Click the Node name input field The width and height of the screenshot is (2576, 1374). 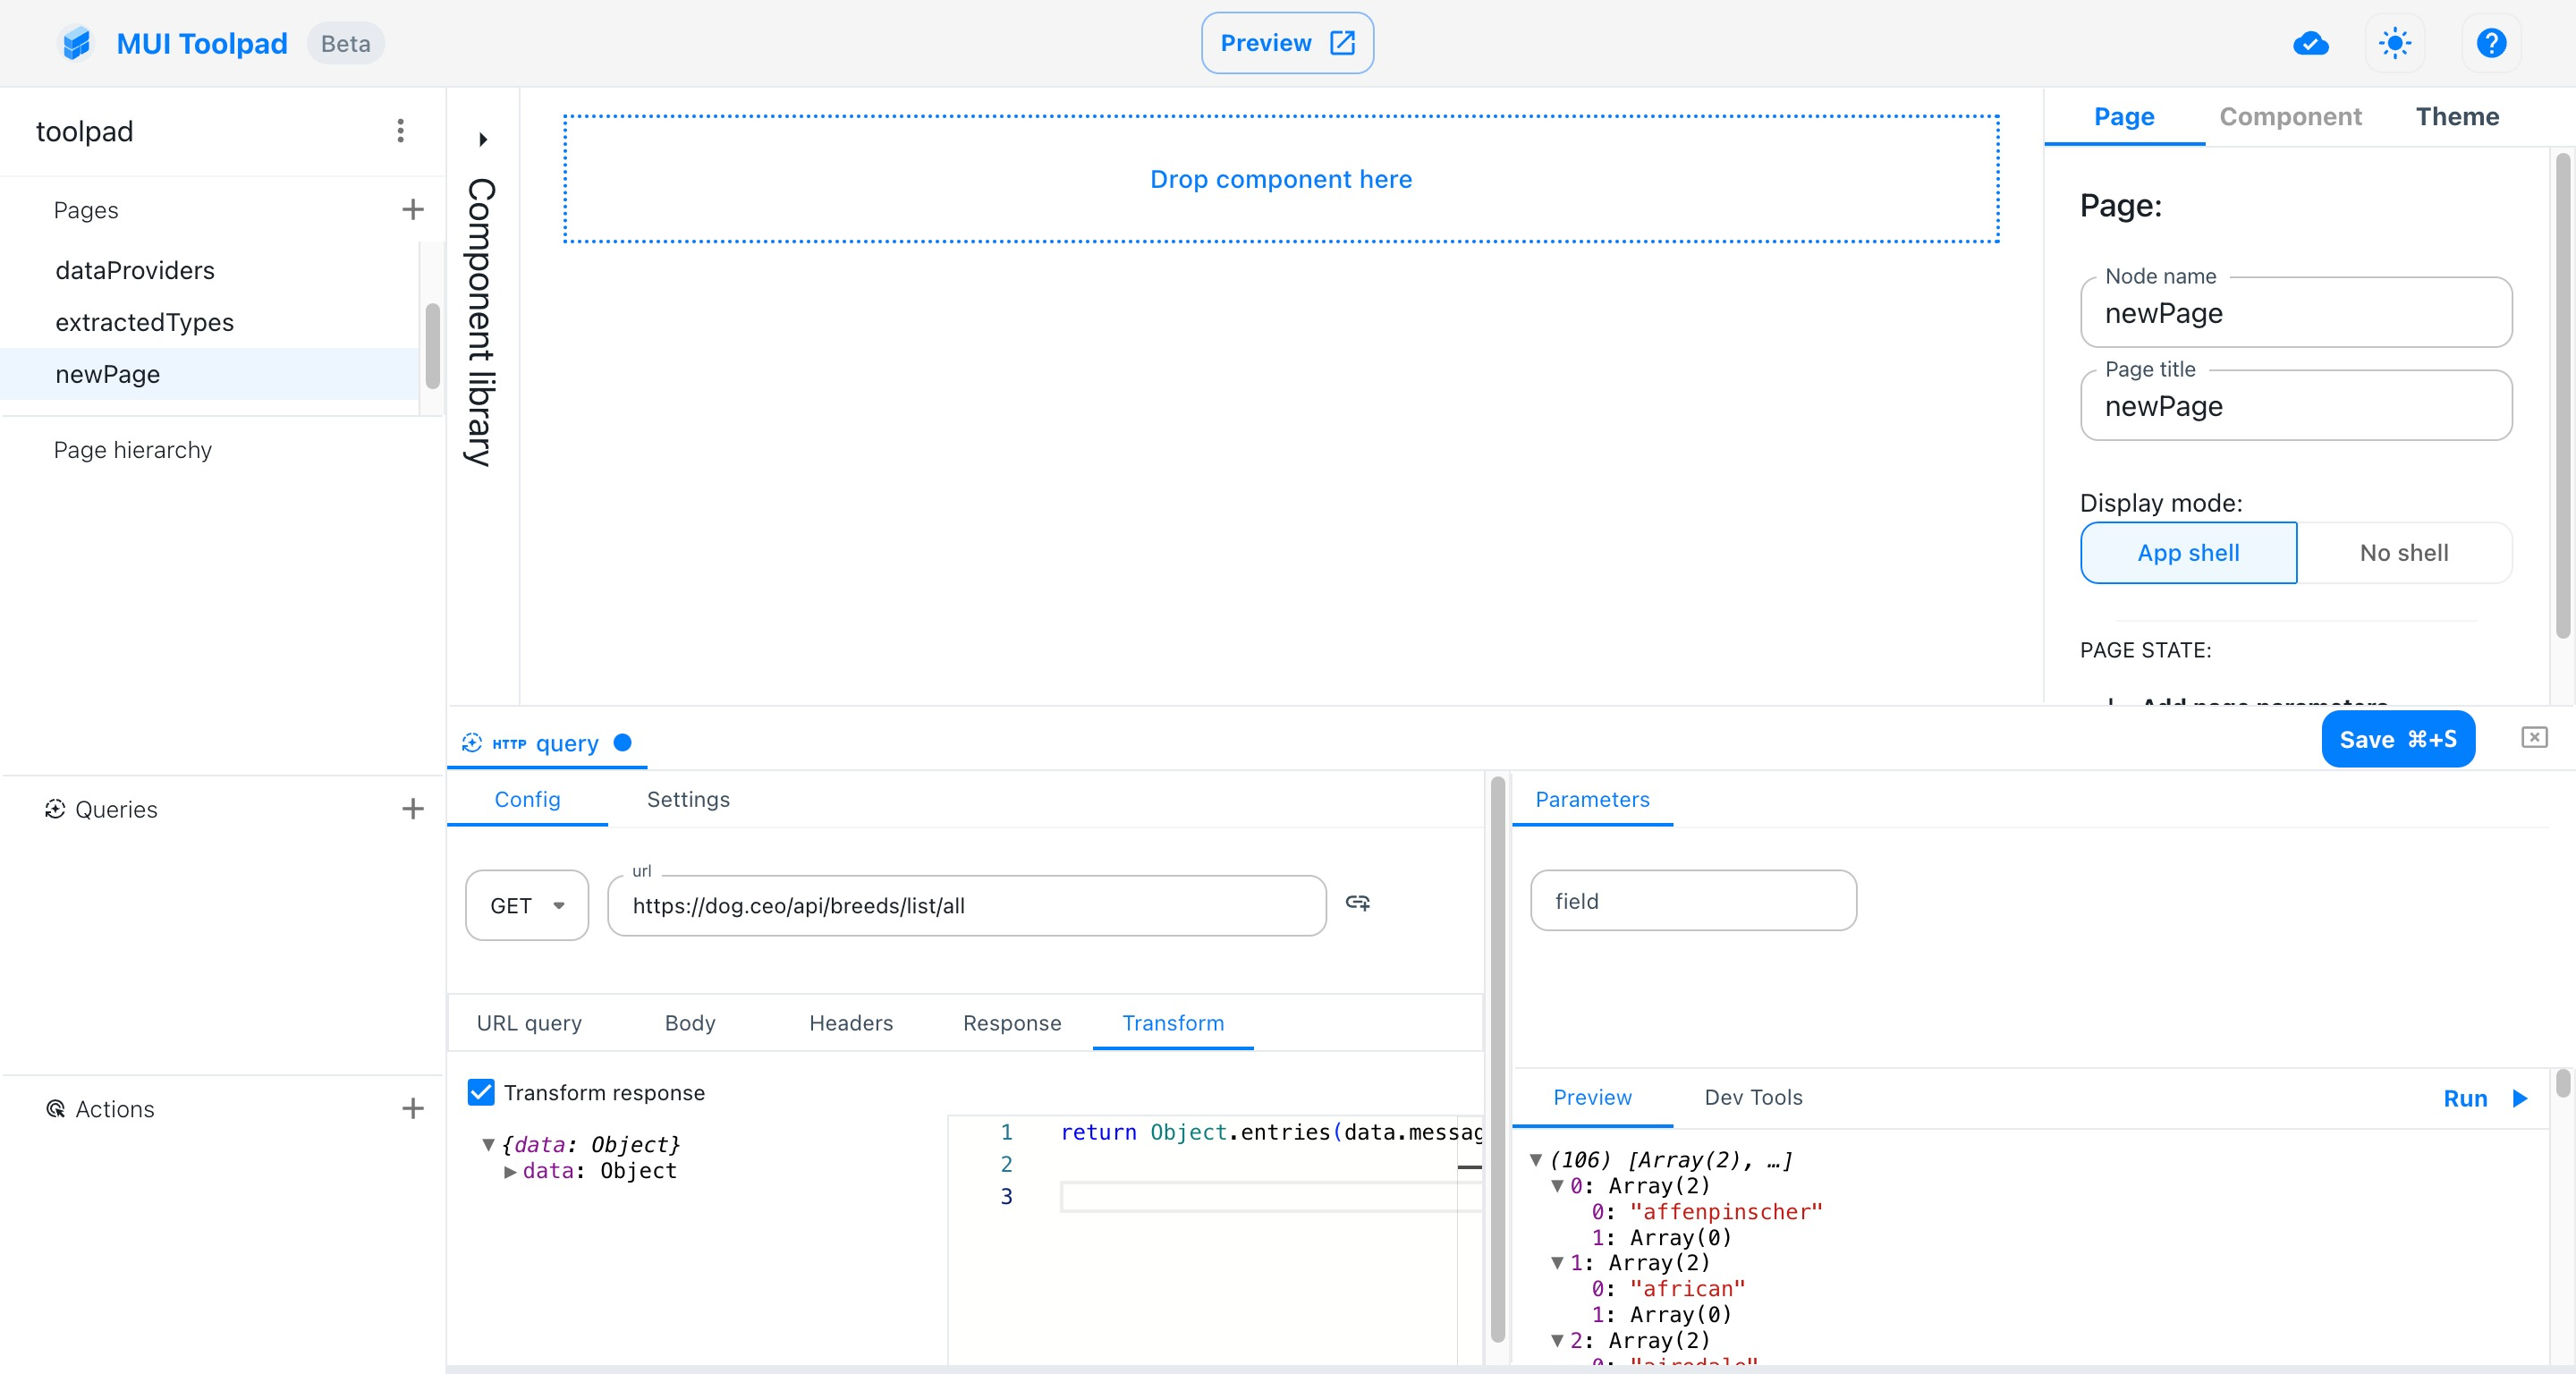(x=2295, y=313)
